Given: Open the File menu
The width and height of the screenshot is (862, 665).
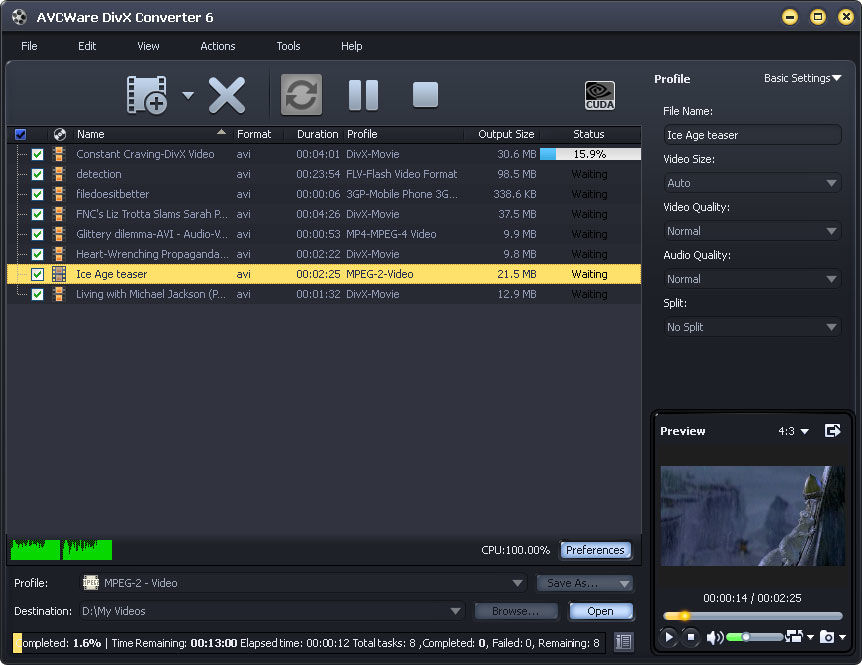Looking at the screenshot, I should [x=29, y=46].
